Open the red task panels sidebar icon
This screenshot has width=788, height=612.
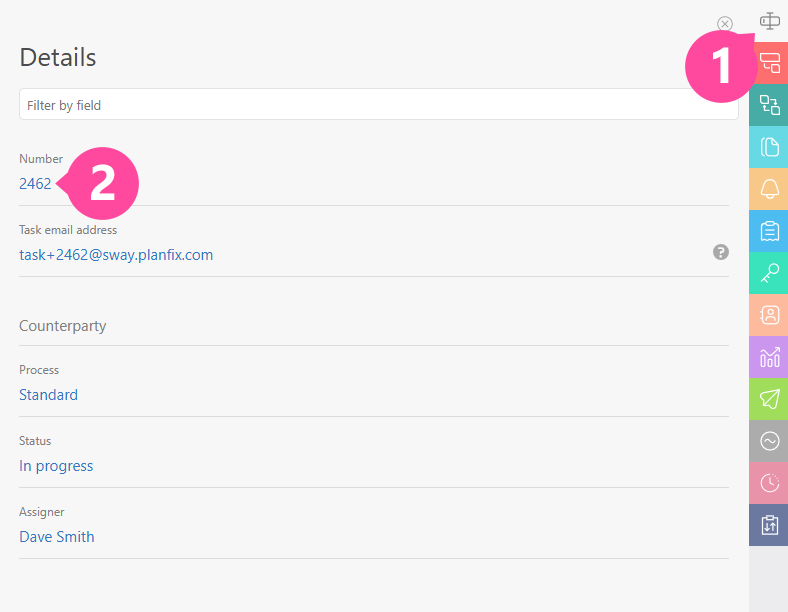tap(769, 63)
